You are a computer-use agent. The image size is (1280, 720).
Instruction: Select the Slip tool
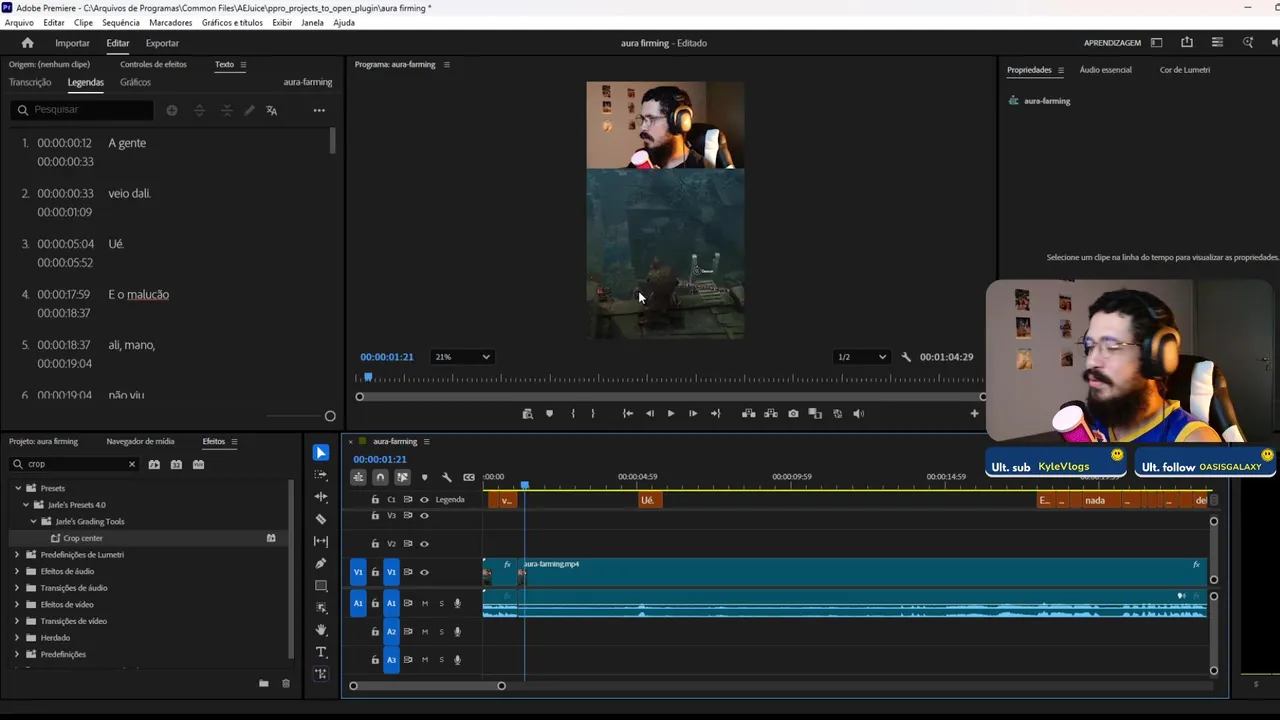coord(321,541)
